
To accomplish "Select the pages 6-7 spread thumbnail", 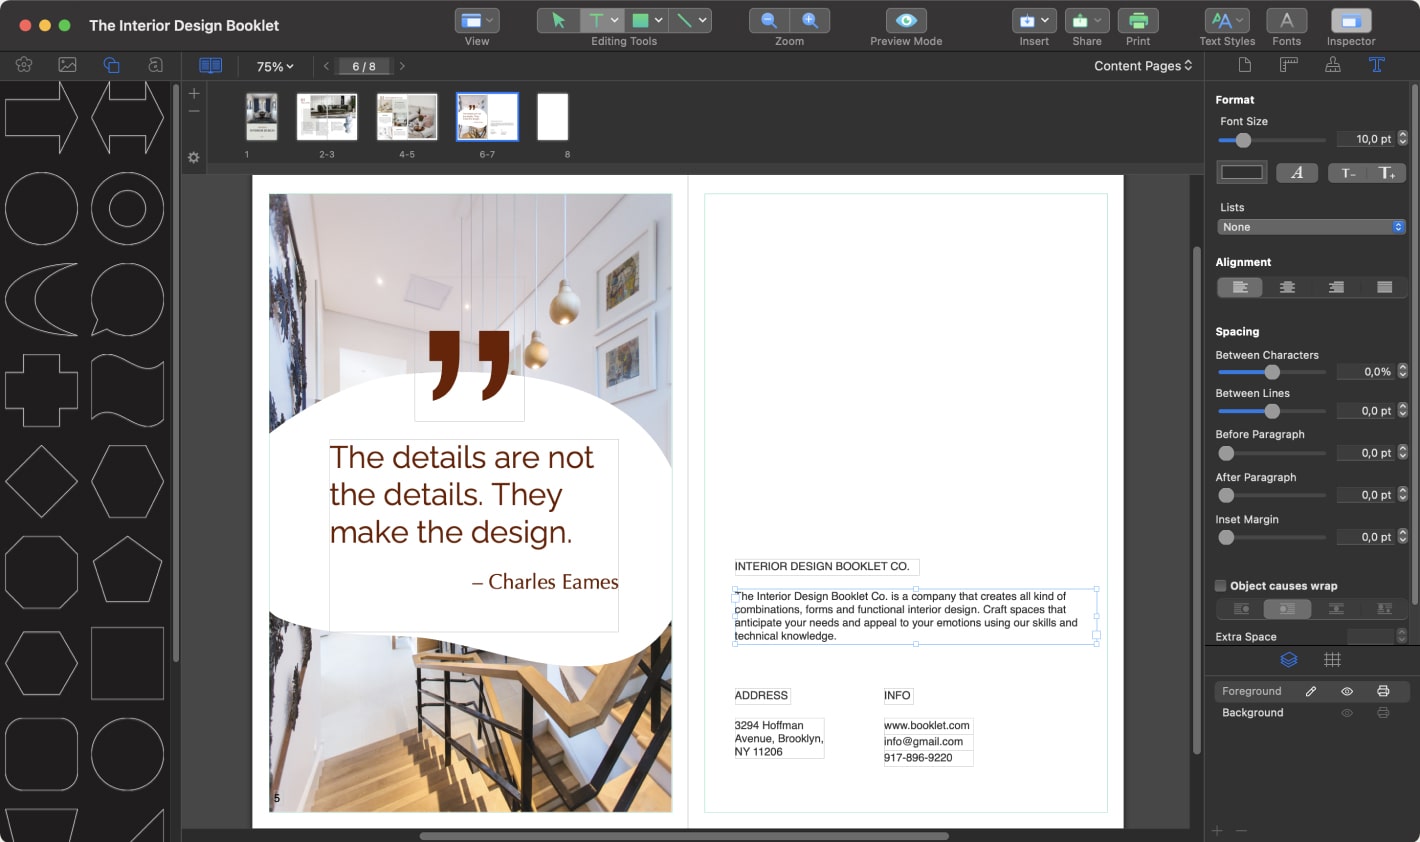I will [487, 116].
